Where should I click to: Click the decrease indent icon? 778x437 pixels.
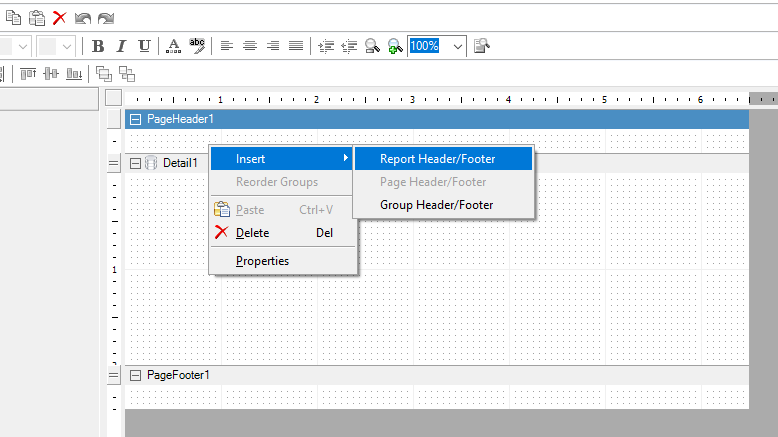(x=349, y=46)
